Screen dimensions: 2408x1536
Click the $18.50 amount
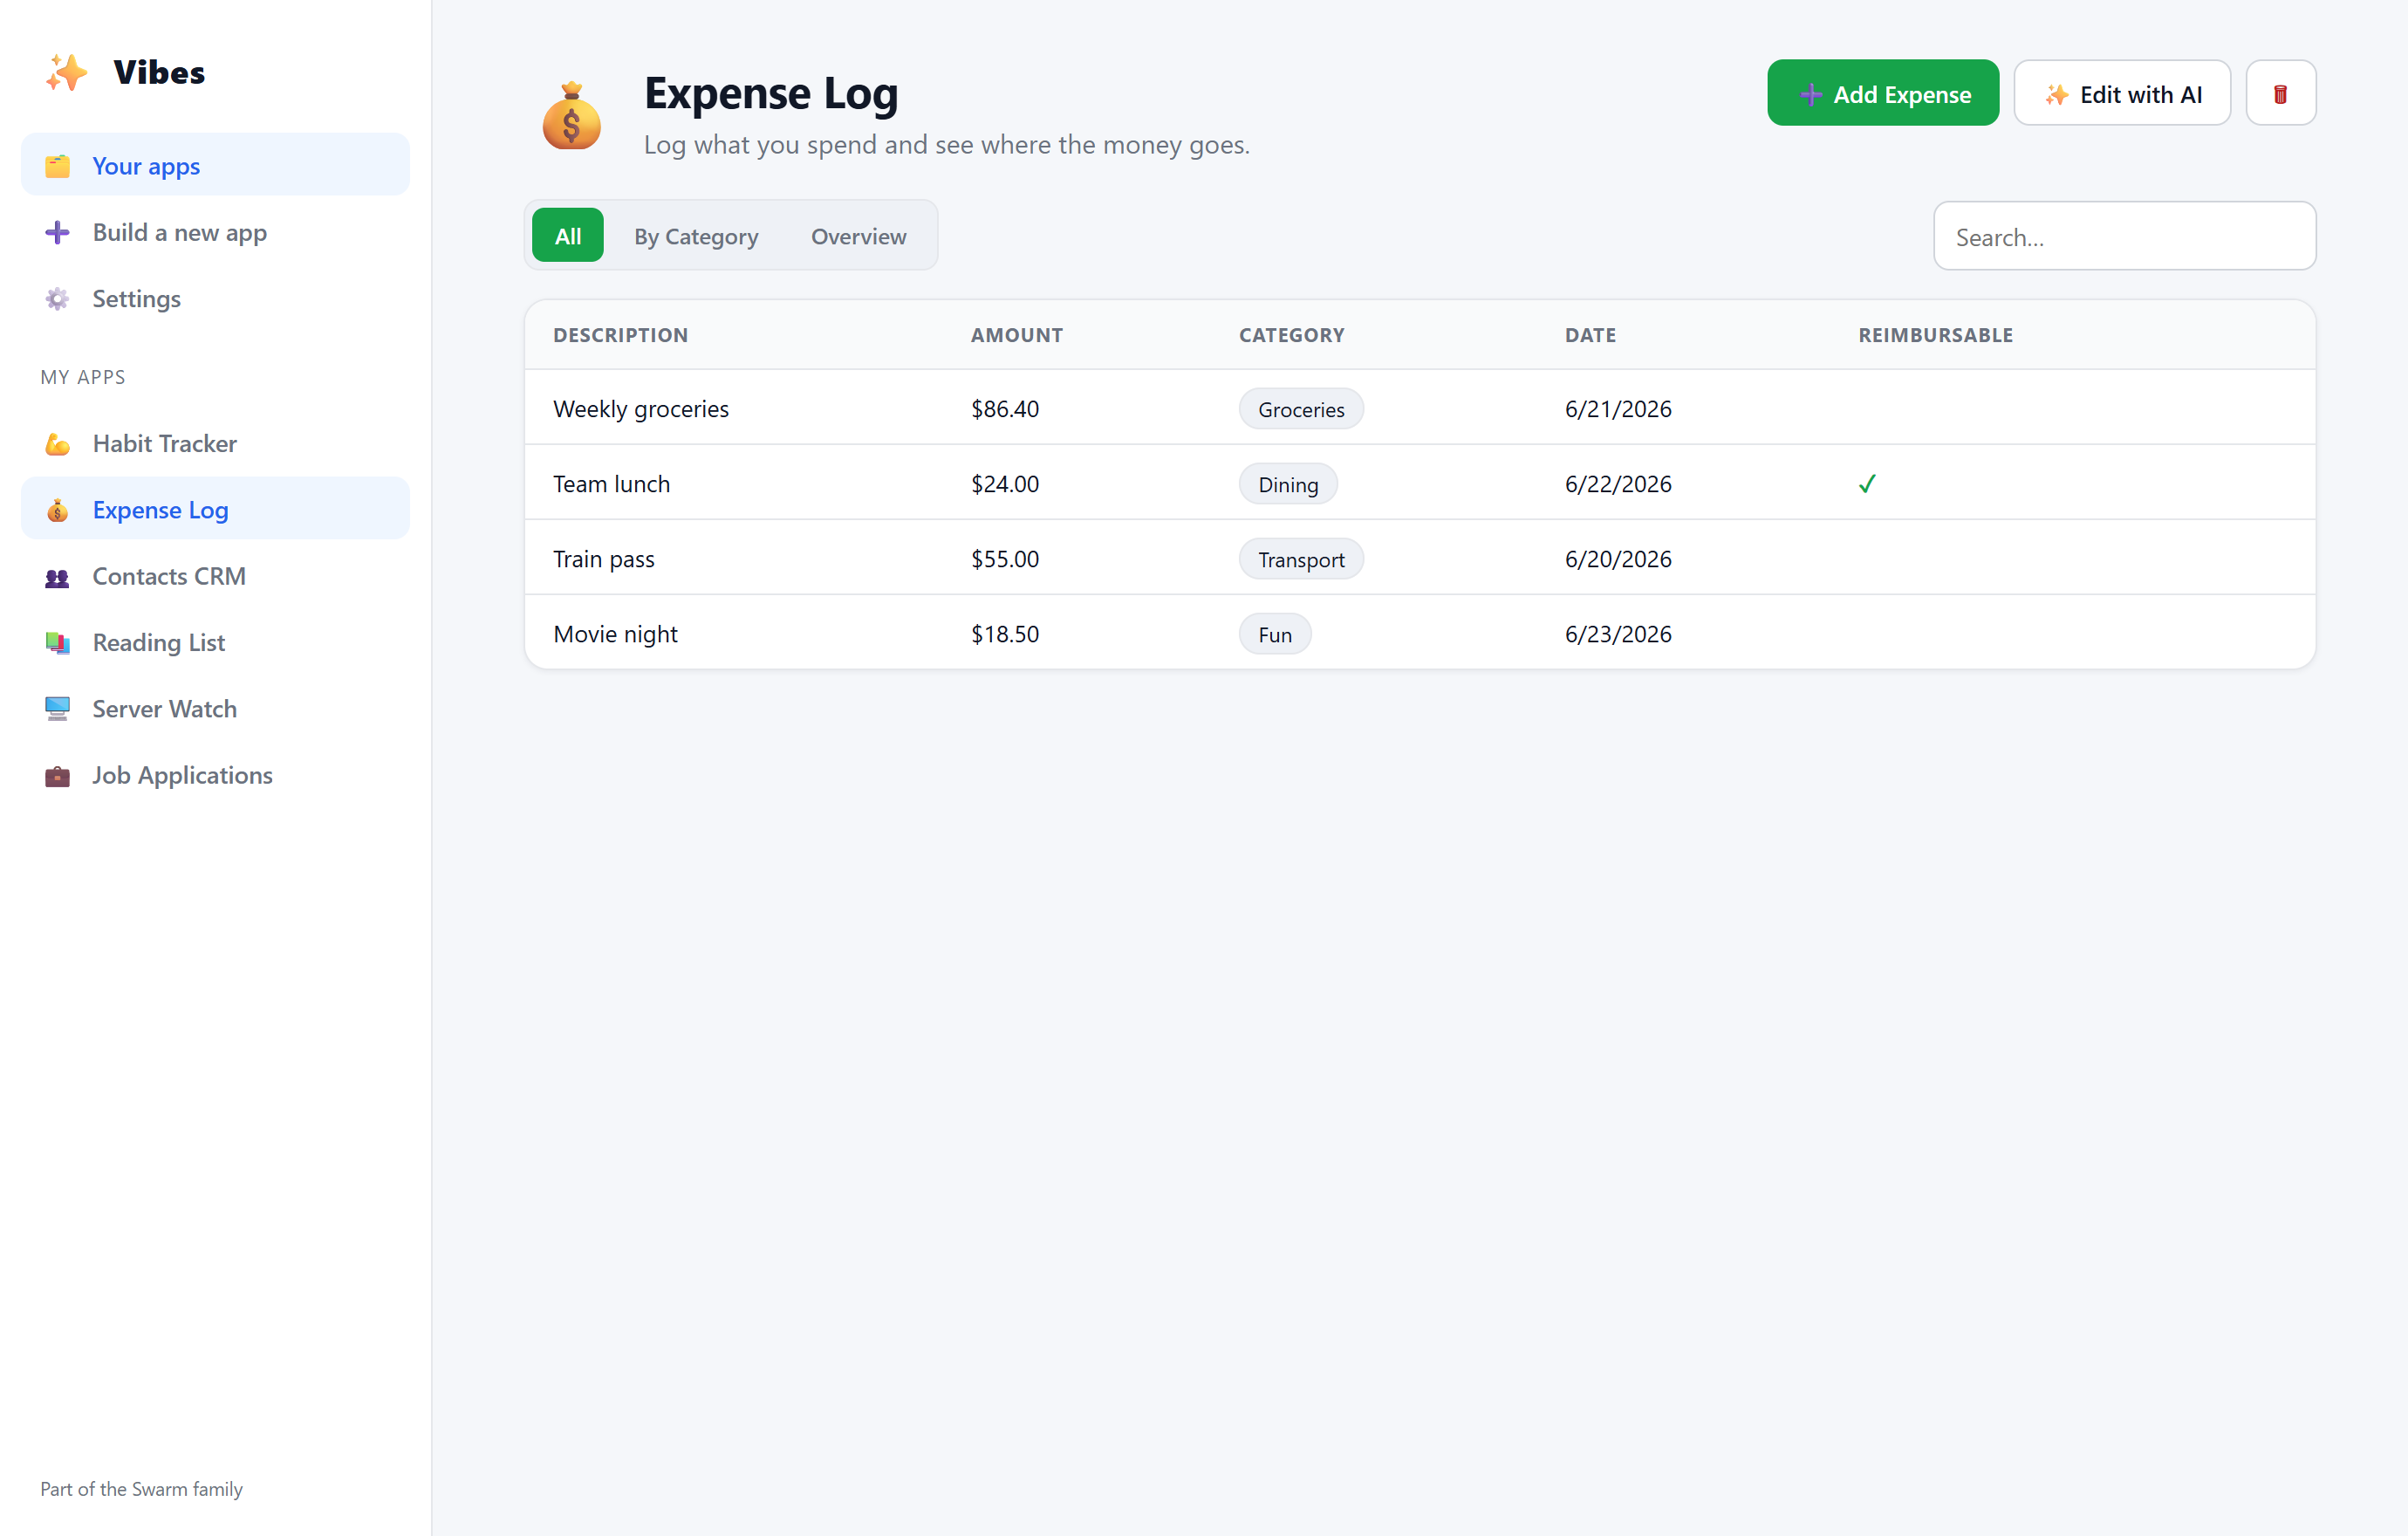1004,634
